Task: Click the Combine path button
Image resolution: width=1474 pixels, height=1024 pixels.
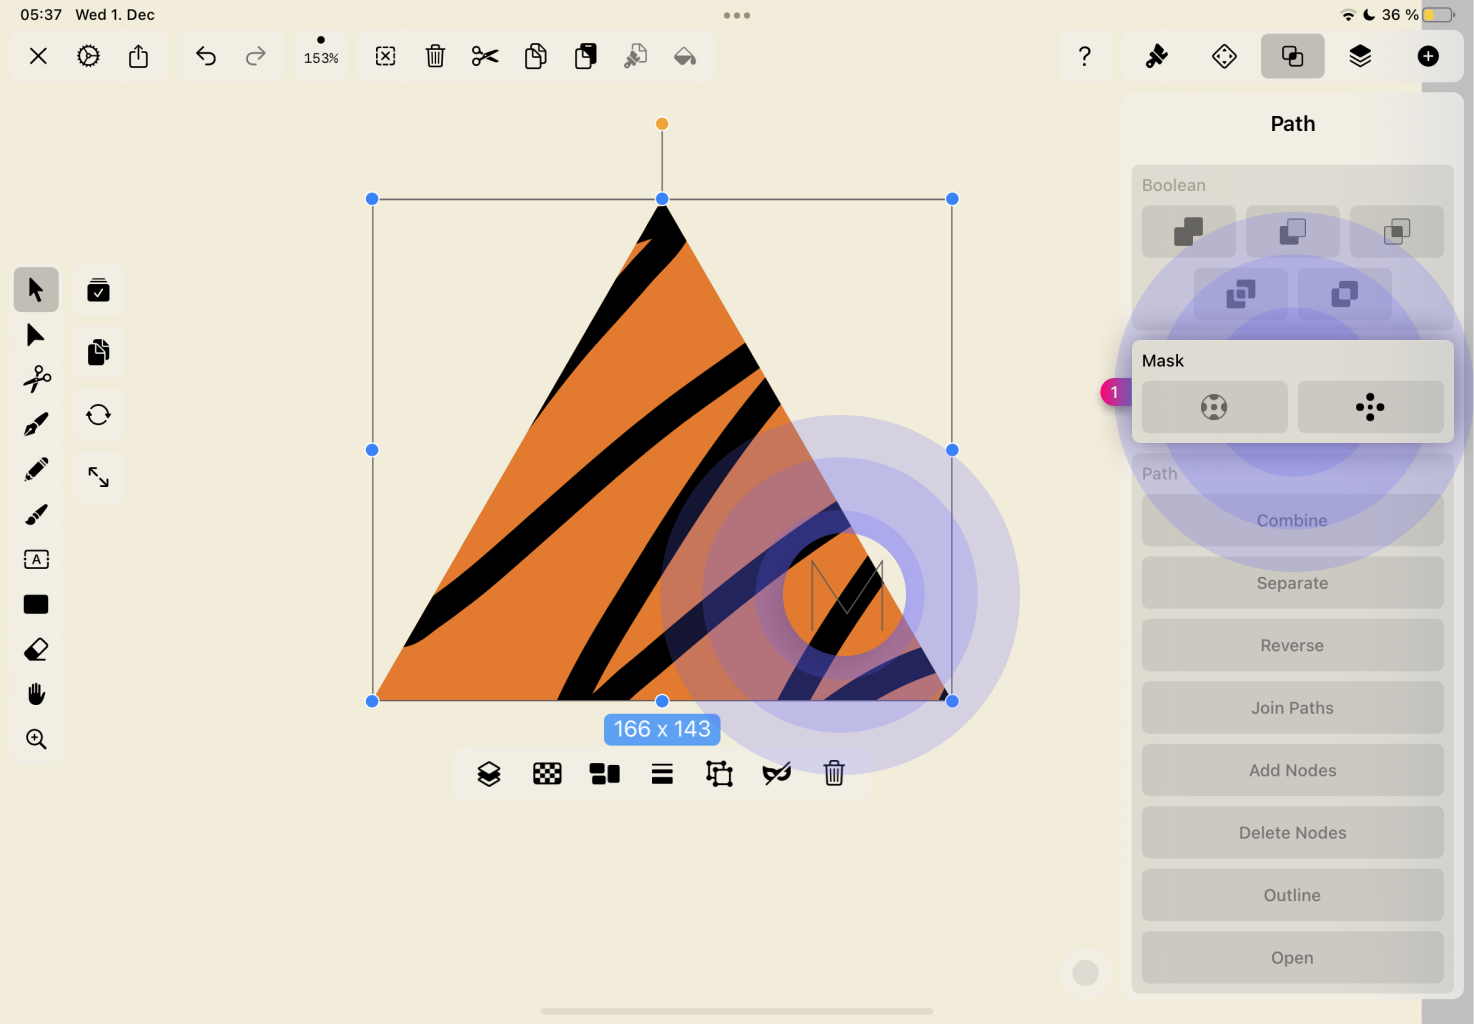Action: pos(1292,520)
